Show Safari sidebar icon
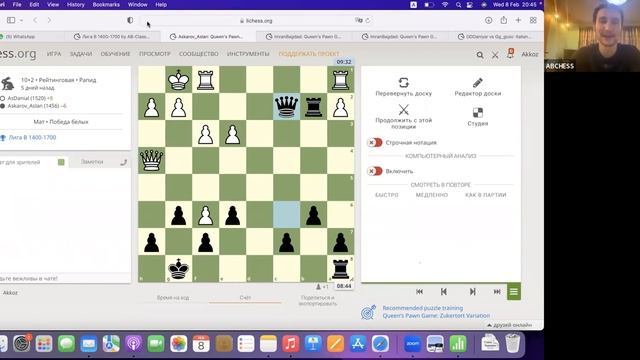This screenshot has width=640, height=360. point(11,20)
